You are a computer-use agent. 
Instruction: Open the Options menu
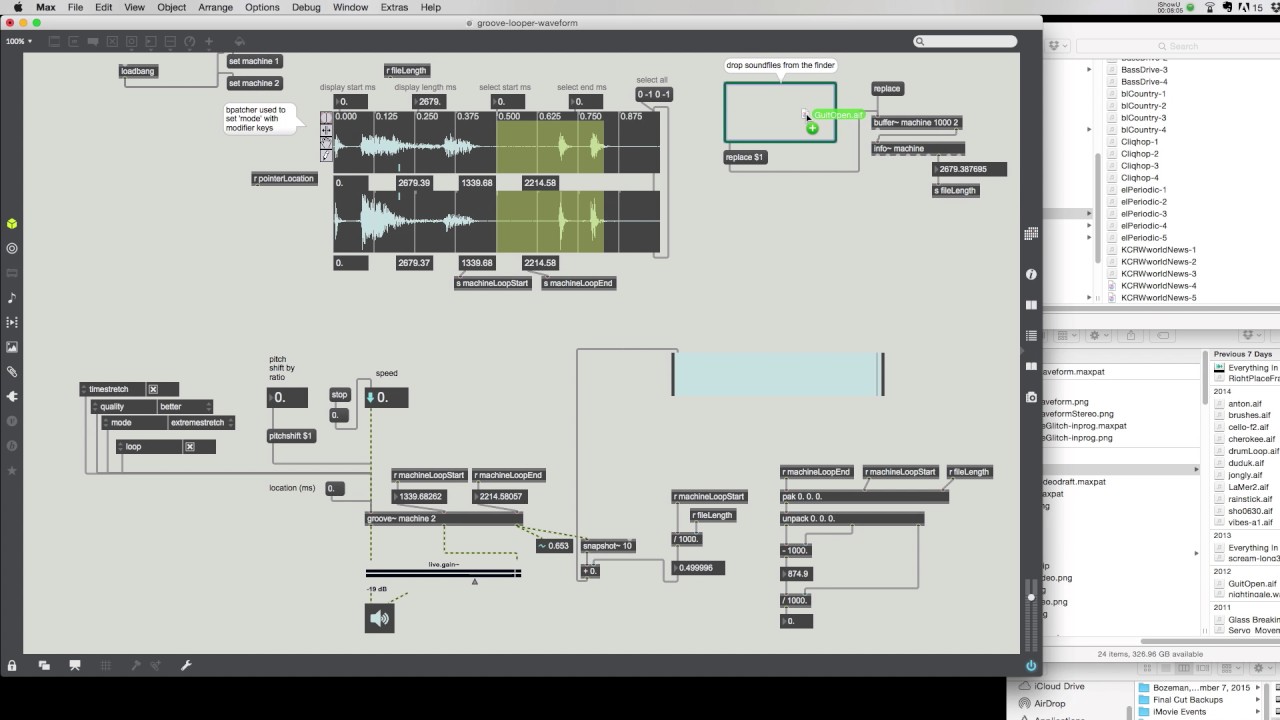tap(262, 7)
